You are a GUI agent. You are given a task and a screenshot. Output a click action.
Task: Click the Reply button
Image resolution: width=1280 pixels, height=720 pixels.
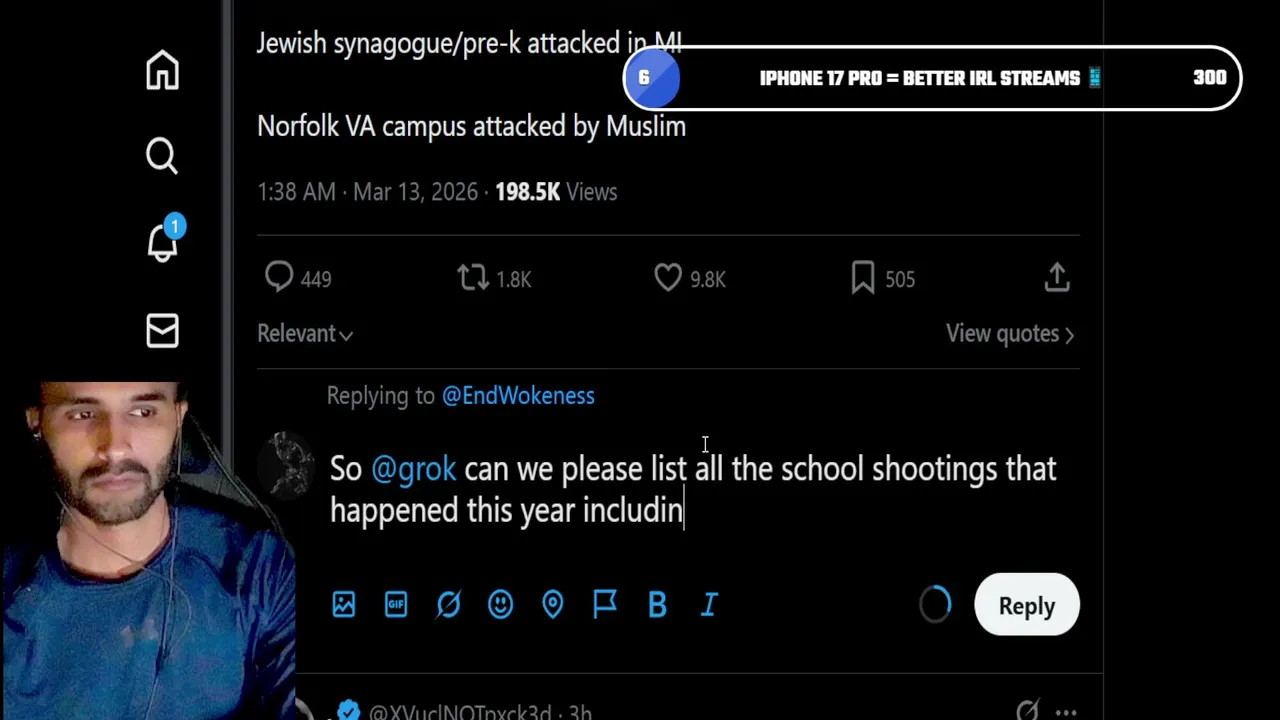1026,605
